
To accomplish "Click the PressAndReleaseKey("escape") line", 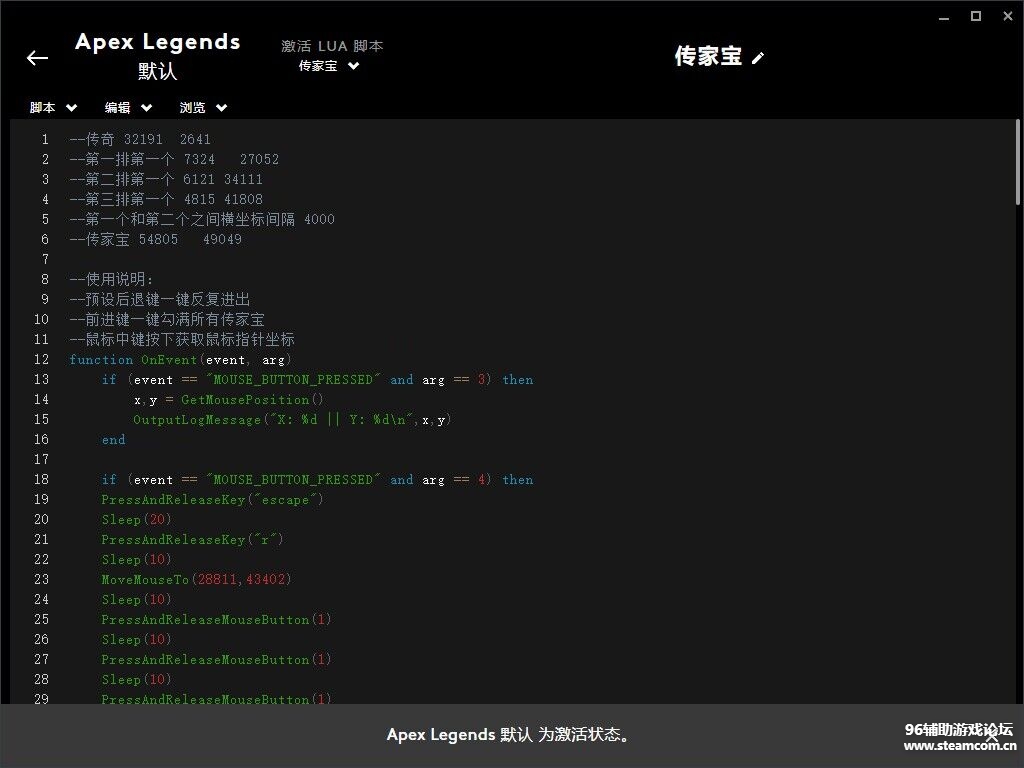I will pyautogui.click(x=212, y=500).
